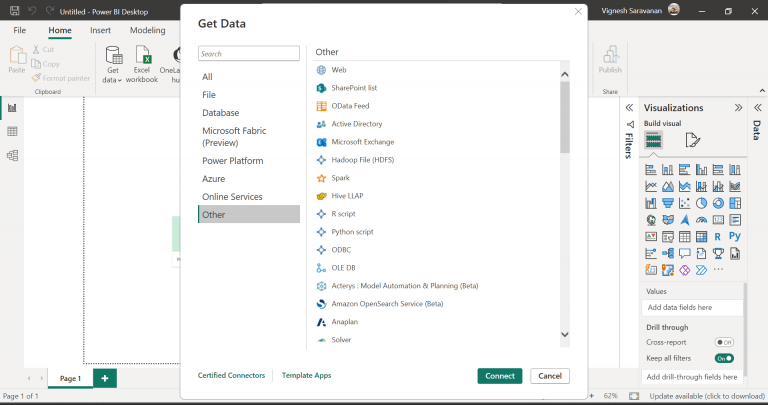Select the Database category in Get Data
This screenshot has width=768, height=405.
[220, 113]
